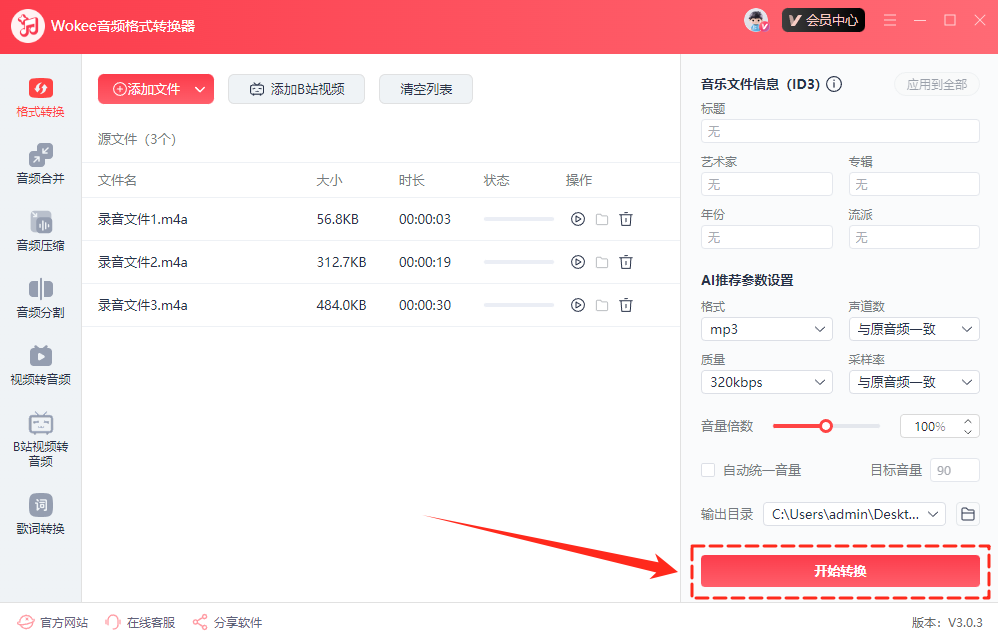Open the 添加文件 dropdown arrow
Screen dimensions: 998x637
pyautogui.click(x=200, y=89)
